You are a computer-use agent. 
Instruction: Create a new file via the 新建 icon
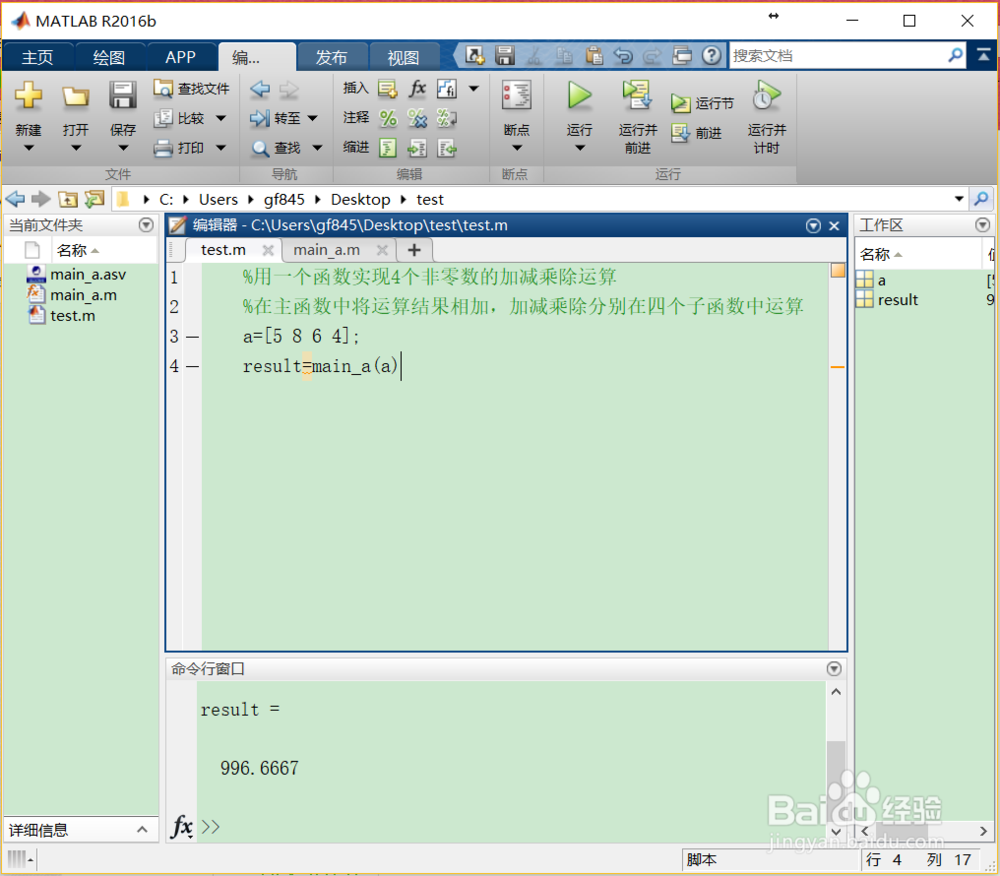click(x=29, y=97)
